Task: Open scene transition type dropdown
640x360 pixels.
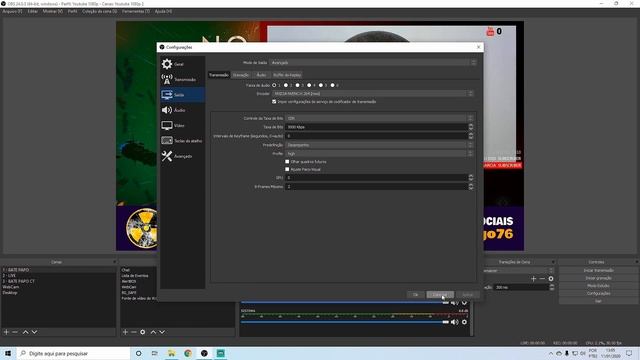Action: point(518,271)
